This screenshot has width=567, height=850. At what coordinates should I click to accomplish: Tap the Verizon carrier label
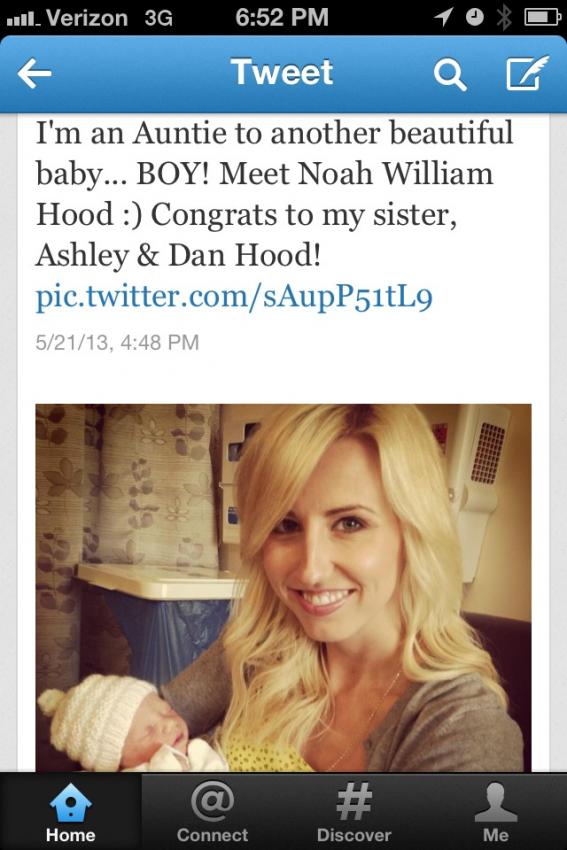click(87, 18)
